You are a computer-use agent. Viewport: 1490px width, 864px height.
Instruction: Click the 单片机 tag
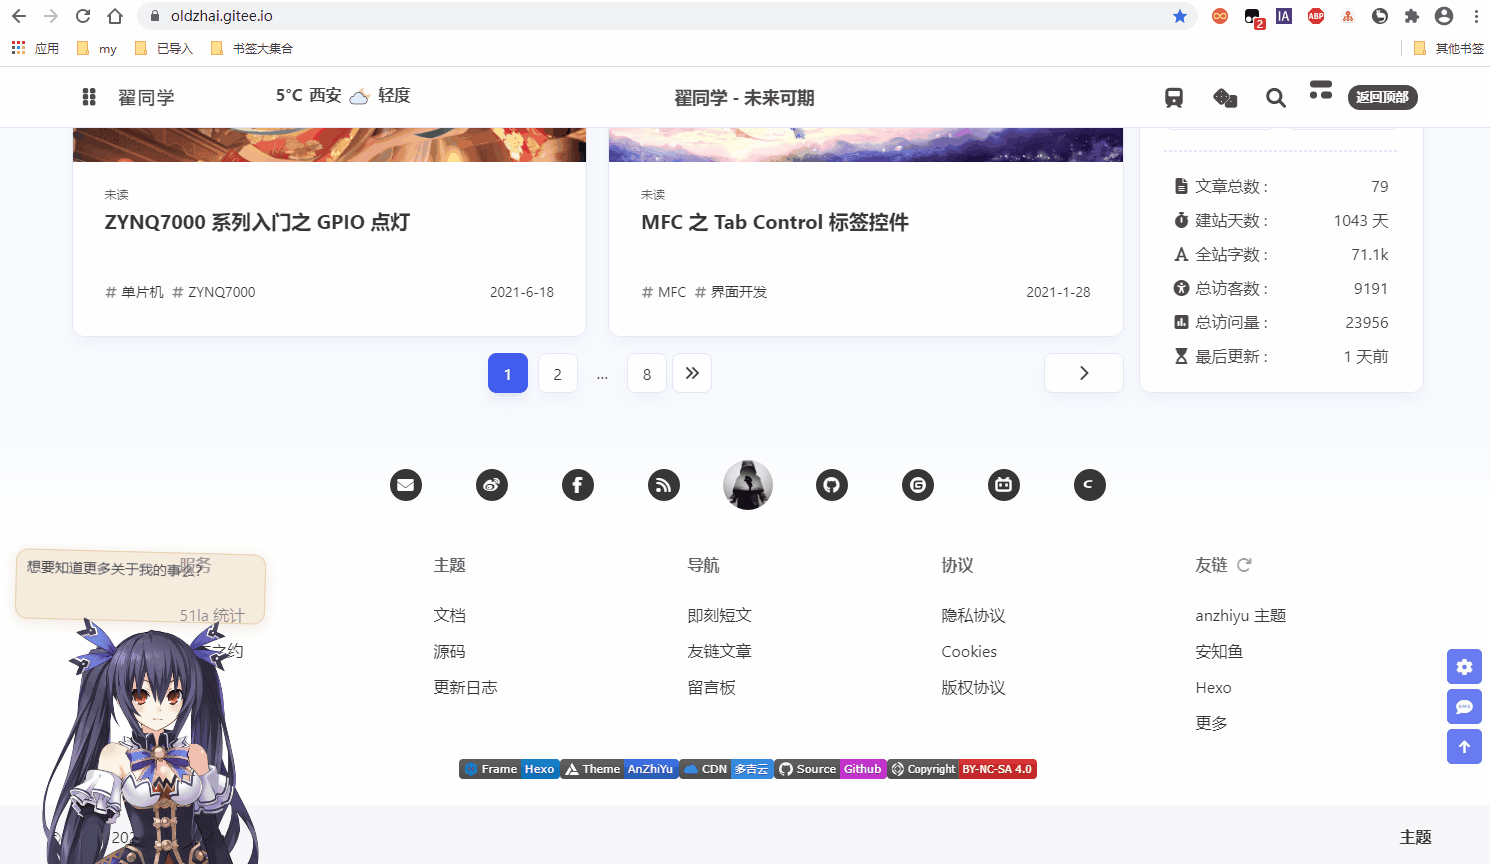pos(134,292)
